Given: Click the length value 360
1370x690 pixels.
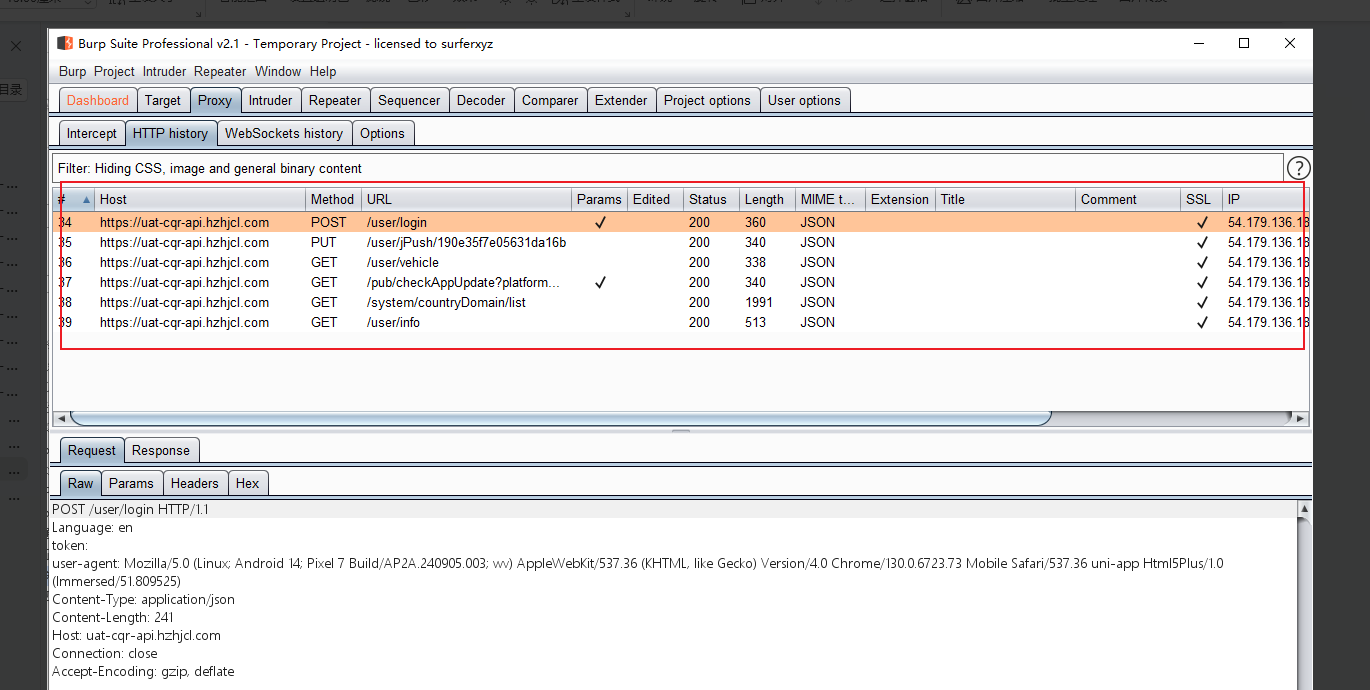Looking at the screenshot, I should [x=755, y=222].
